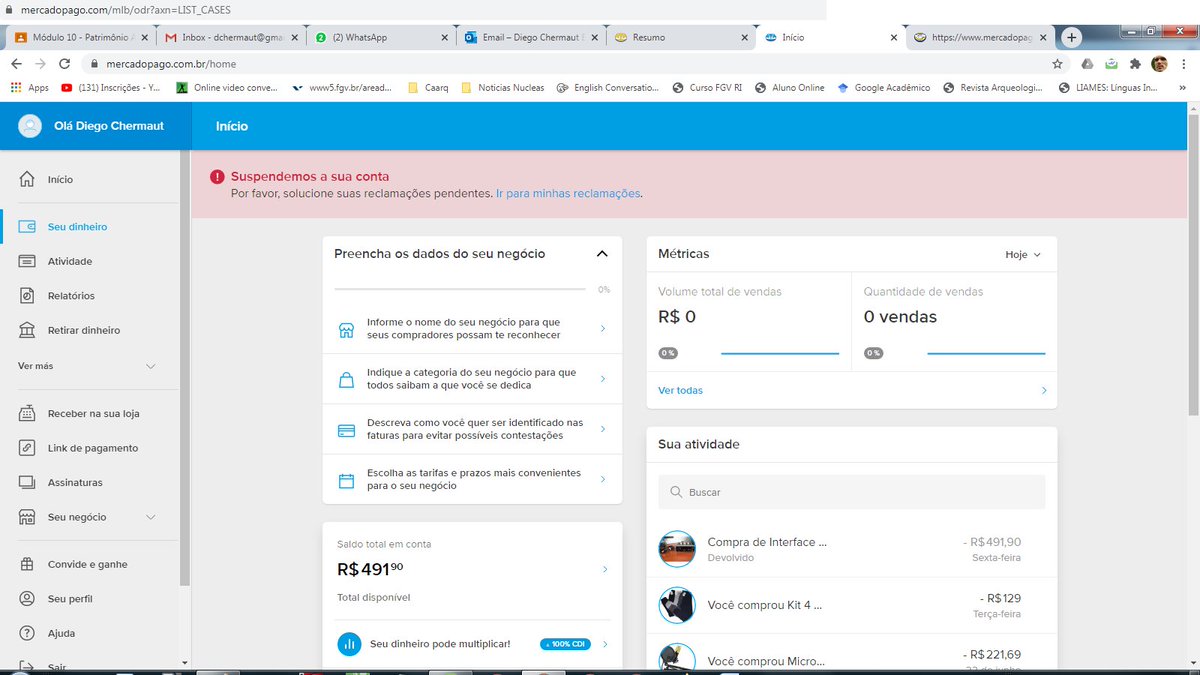Click the search magnifier icon in Sua atividade
This screenshot has width=1200, height=675.
coord(677,492)
